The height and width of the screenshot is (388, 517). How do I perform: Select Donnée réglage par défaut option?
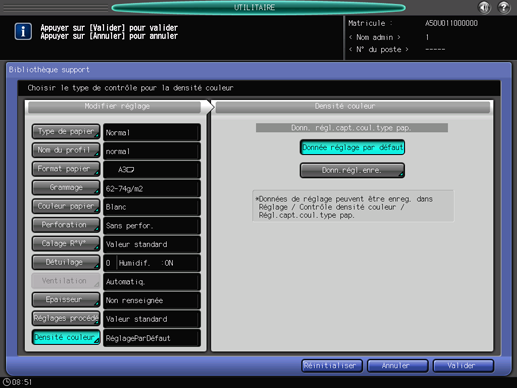tap(352, 147)
